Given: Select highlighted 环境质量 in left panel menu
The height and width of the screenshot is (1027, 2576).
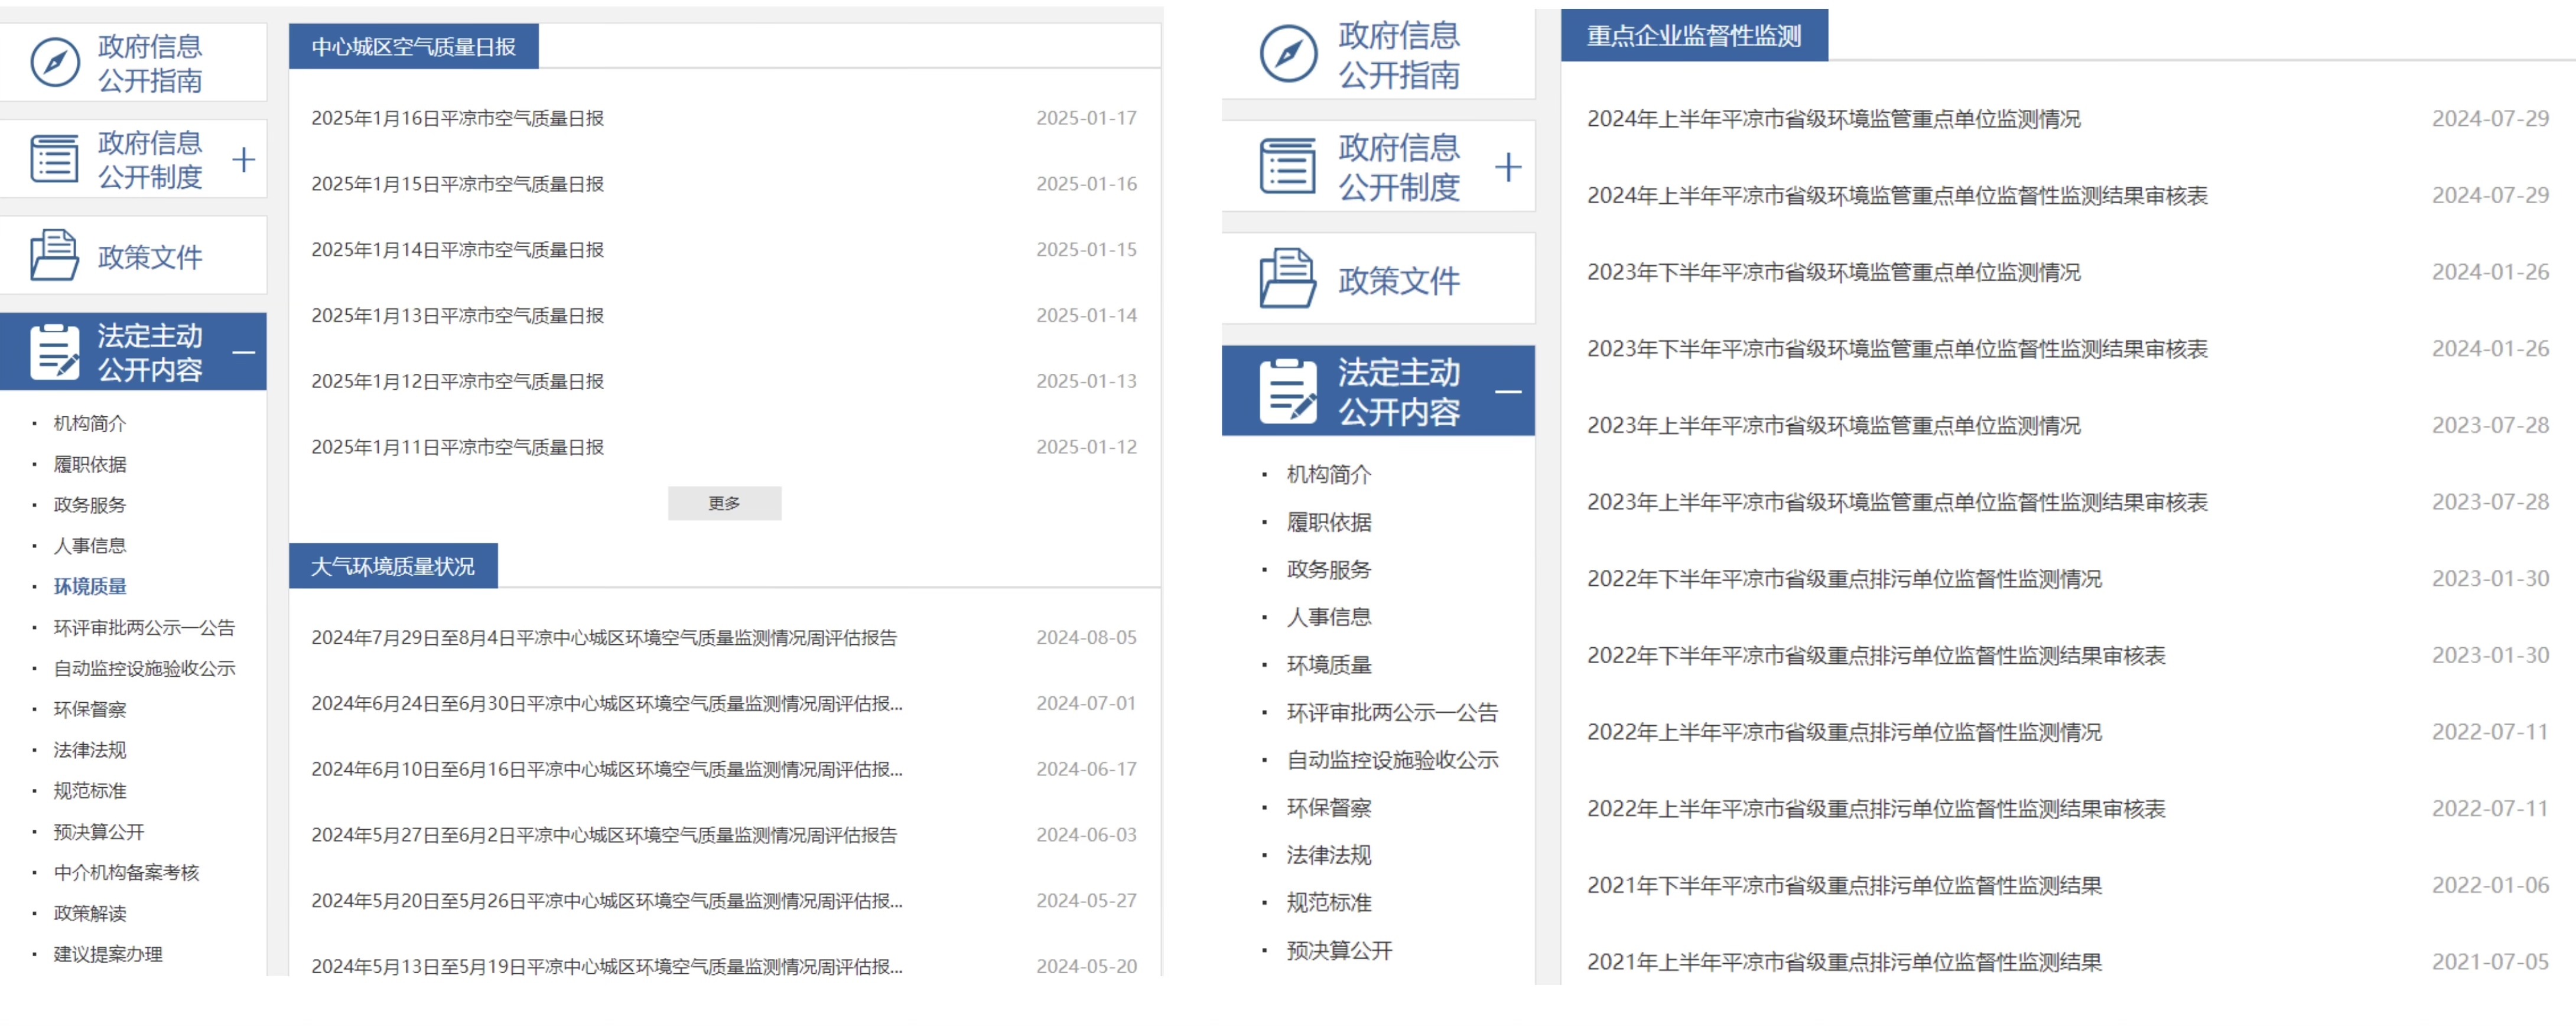Looking at the screenshot, I should point(90,586).
